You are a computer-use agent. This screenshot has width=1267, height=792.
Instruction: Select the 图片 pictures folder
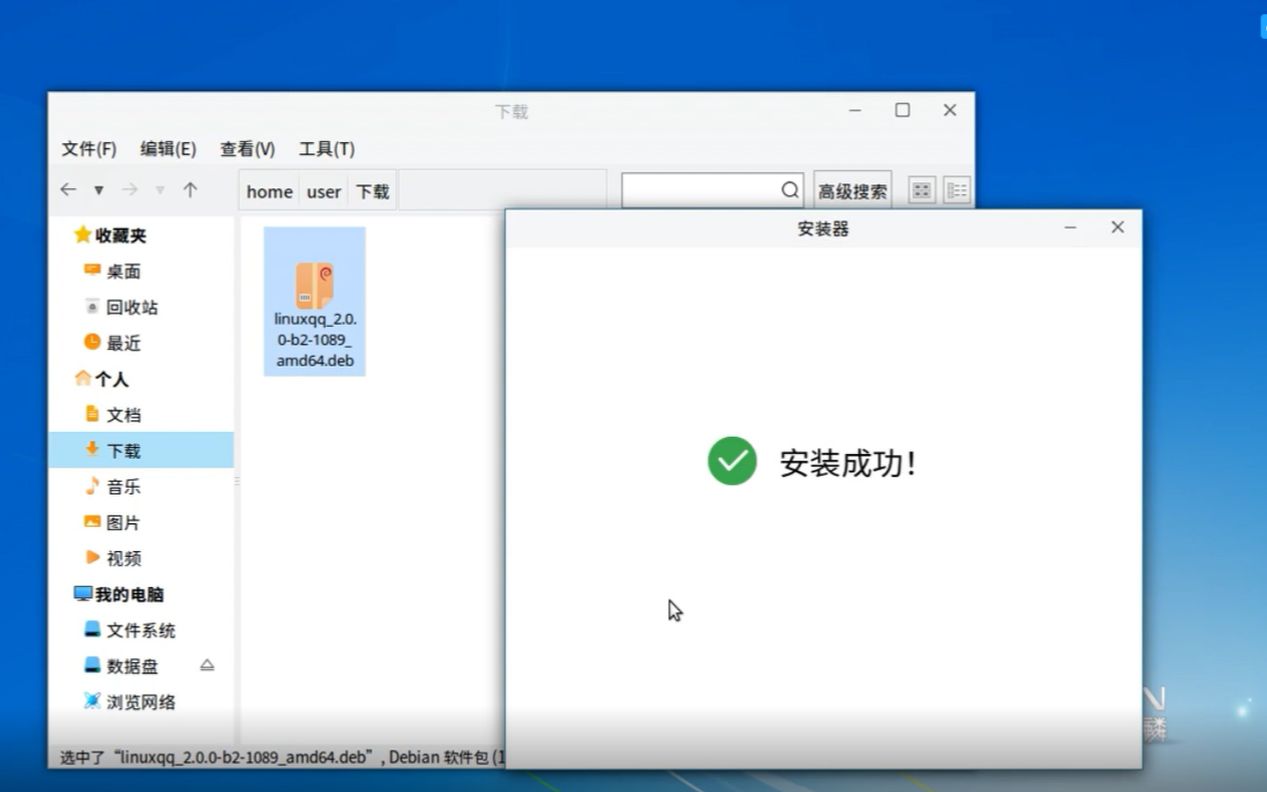[x=124, y=522]
